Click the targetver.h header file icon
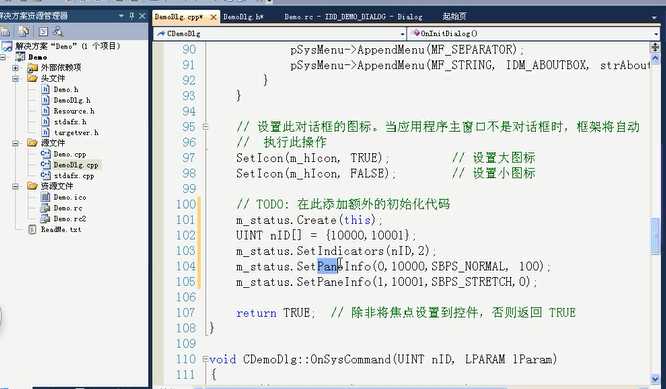This screenshot has height=389, width=666. [45, 132]
